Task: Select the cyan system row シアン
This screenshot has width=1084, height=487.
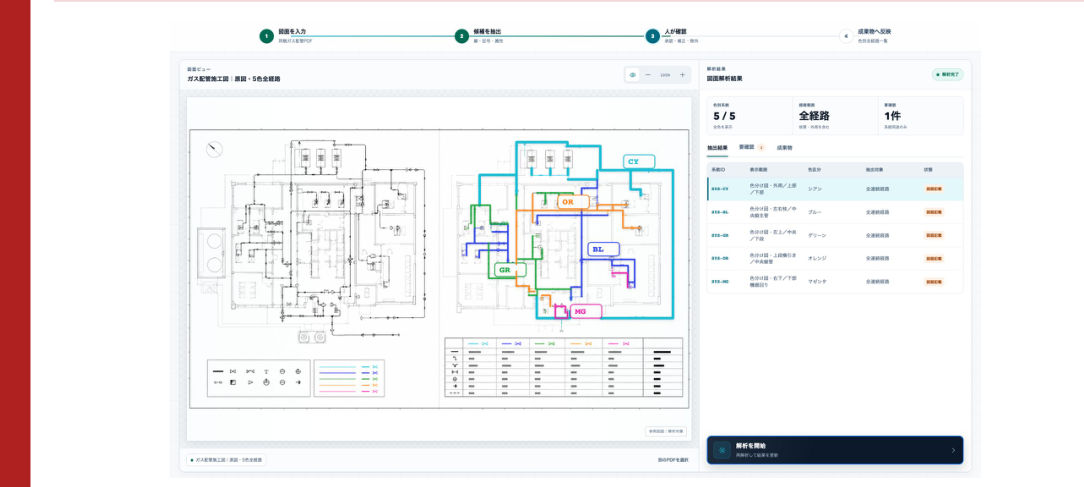Action: (x=835, y=188)
